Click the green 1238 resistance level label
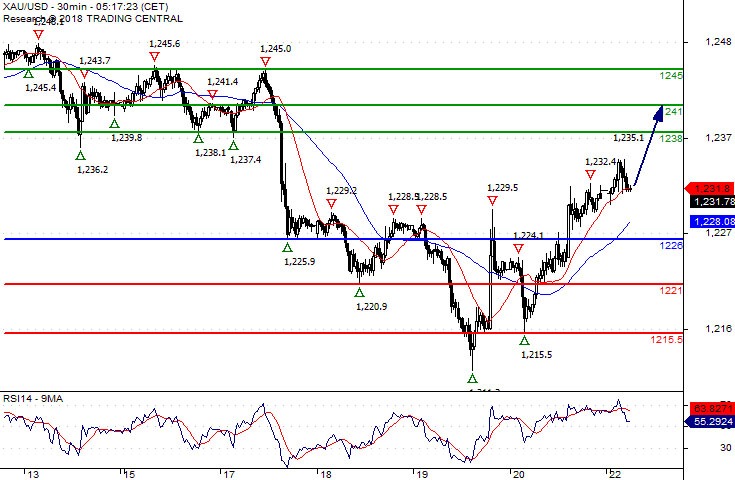Viewport: 735px width, 480px height. pyautogui.click(x=671, y=138)
